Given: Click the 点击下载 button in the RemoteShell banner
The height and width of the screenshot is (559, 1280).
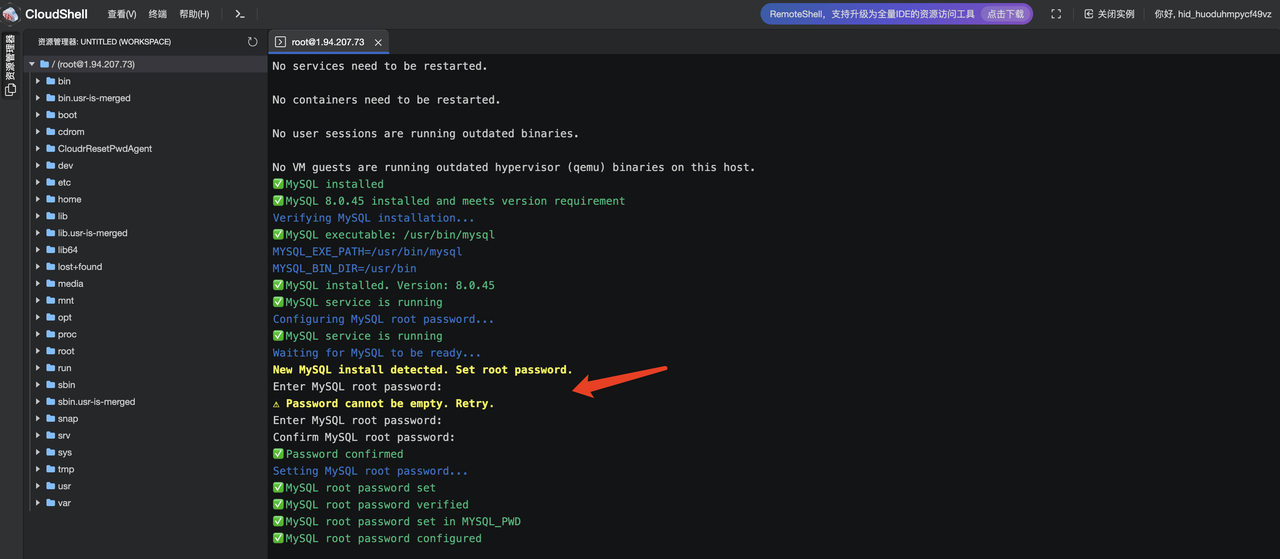Looking at the screenshot, I should coord(1005,14).
